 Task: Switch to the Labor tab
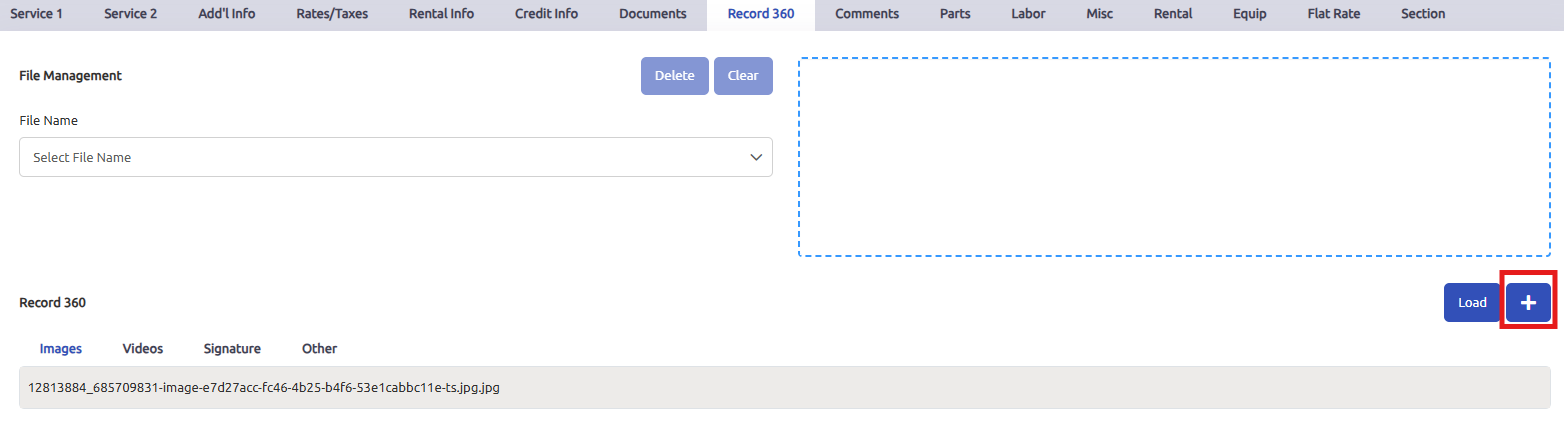pyautogui.click(x=1028, y=14)
